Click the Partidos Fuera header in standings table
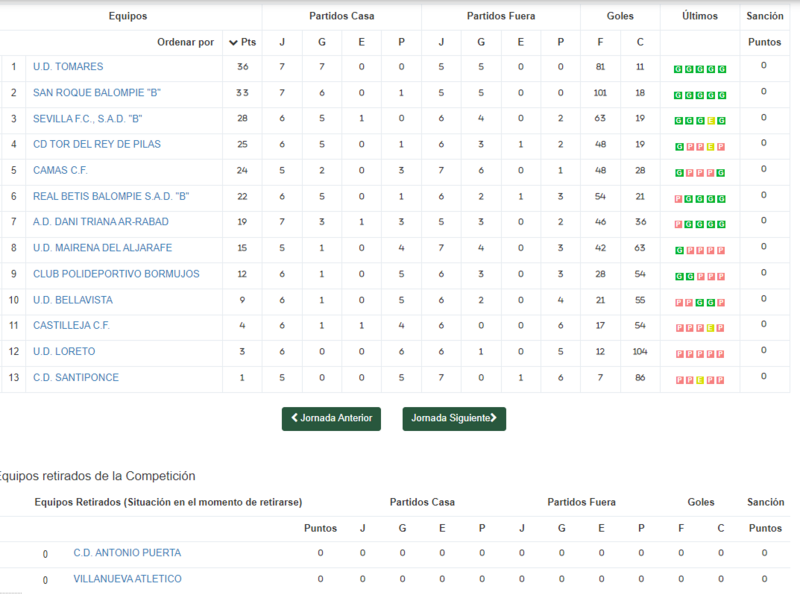This screenshot has width=800, height=595. pyautogui.click(x=501, y=16)
